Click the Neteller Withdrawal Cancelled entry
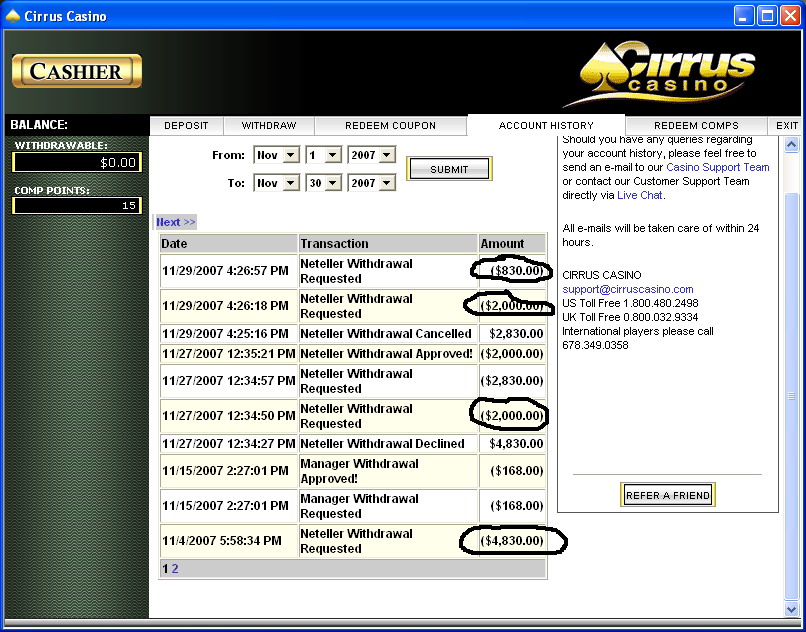The width and height of the screenshot is (806, 632). 388,334
